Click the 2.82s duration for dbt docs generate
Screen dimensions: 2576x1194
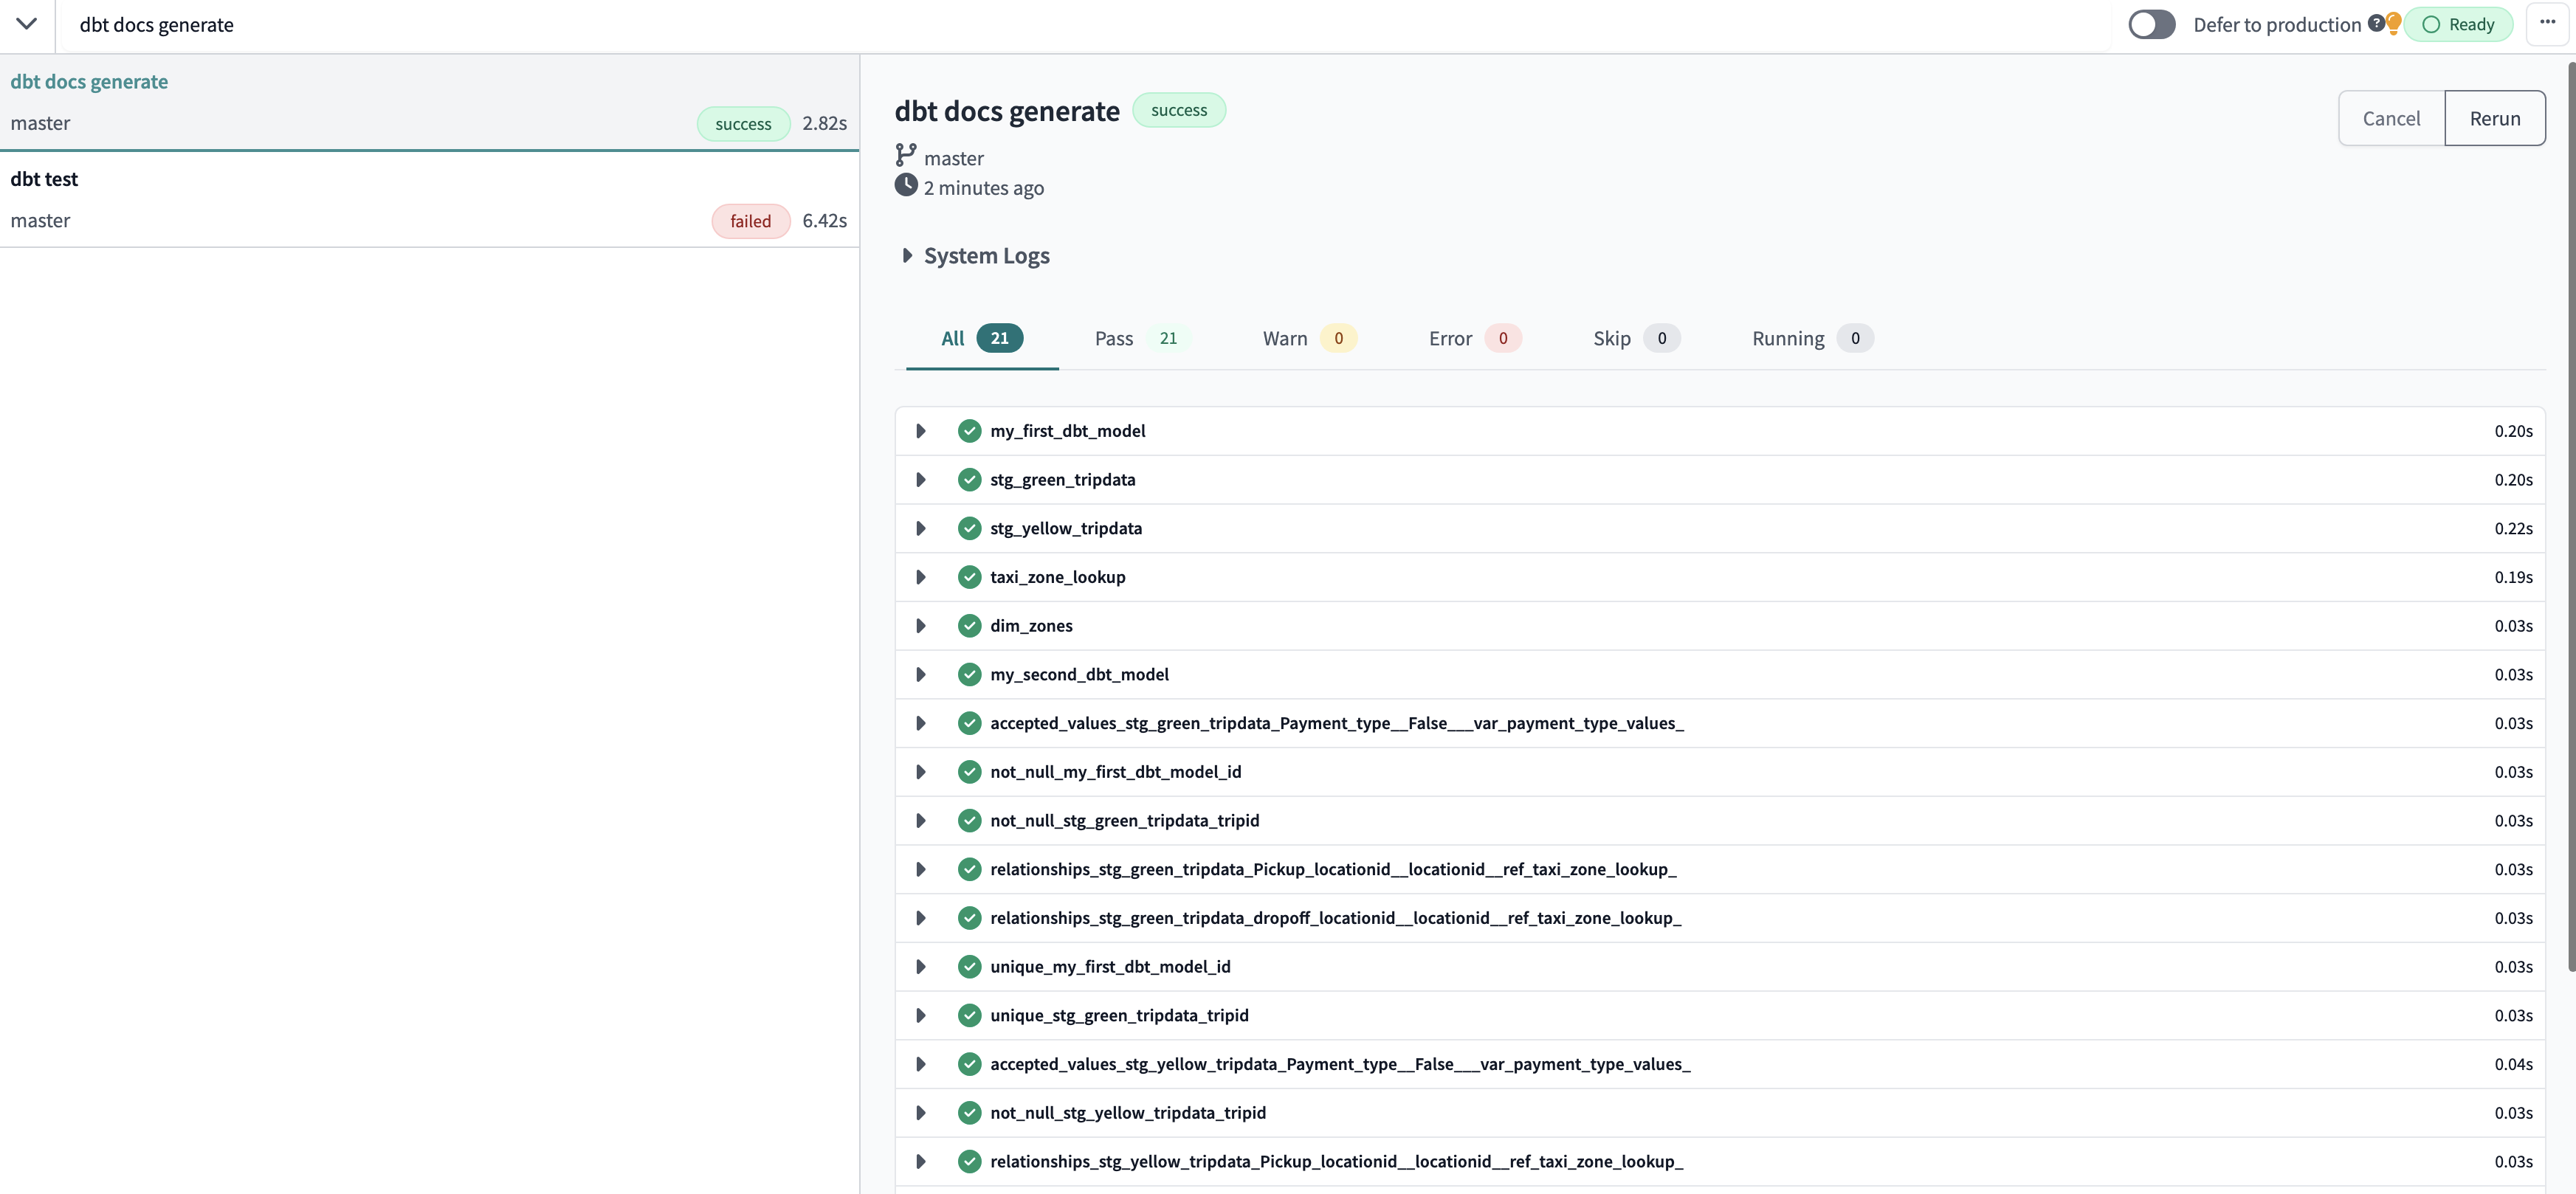point(824,124)
